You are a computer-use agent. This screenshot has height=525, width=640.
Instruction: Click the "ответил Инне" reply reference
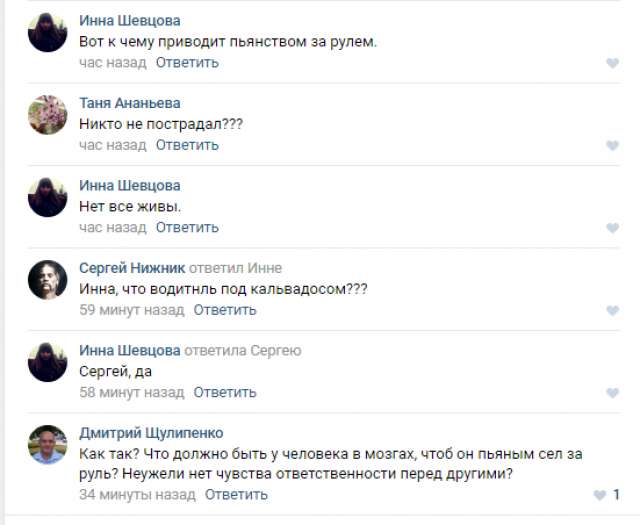click(233, 268)
